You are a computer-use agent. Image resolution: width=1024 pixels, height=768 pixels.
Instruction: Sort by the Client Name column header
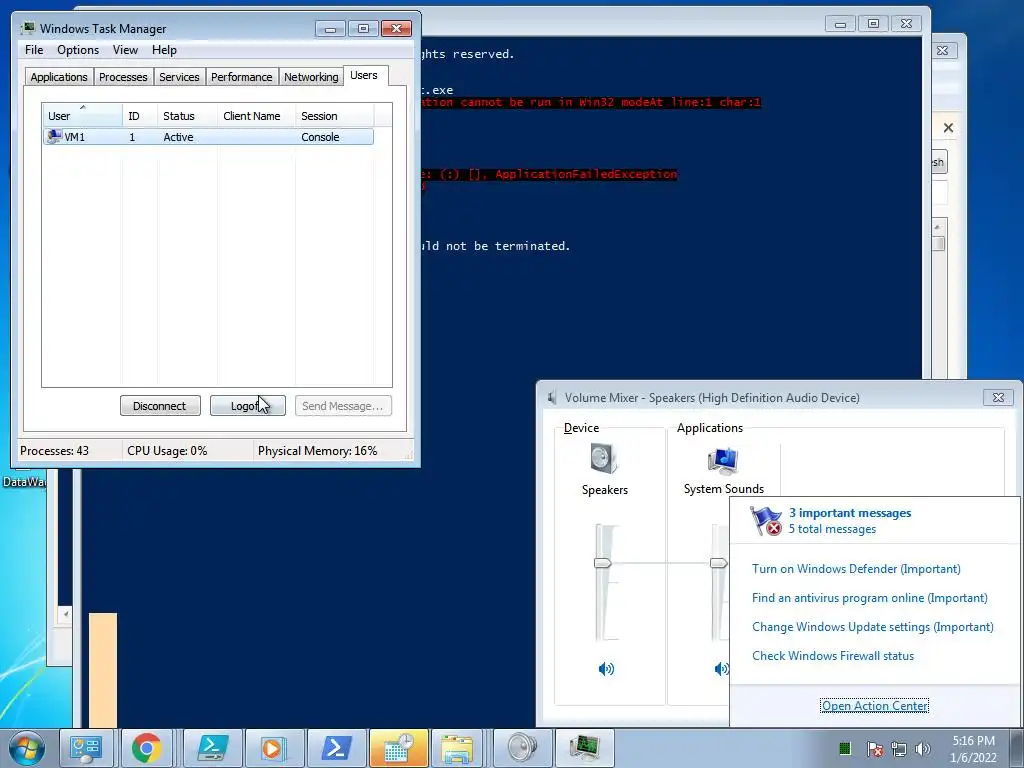(256, 116)
